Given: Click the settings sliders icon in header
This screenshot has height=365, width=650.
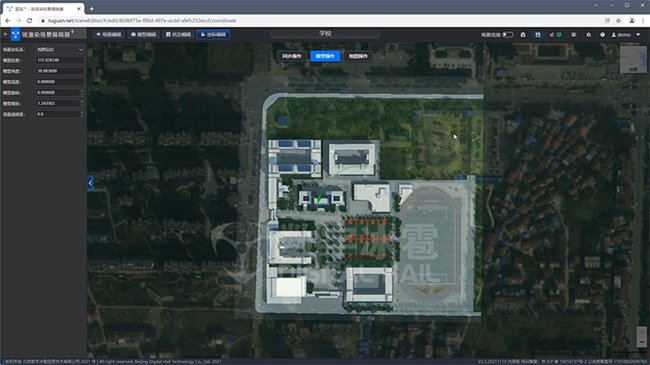Looking at the screenshot, I should coord(574,35).
